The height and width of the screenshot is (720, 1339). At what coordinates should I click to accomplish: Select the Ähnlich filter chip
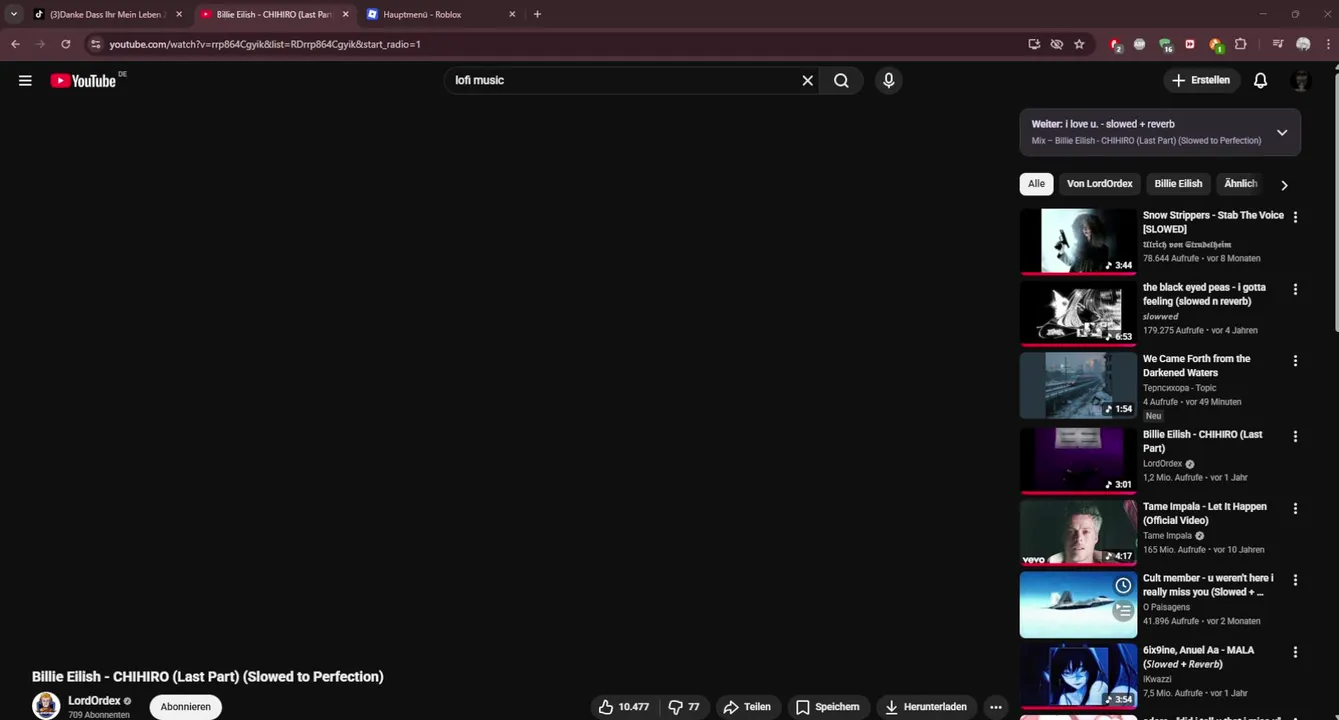[x=1240, y=184]
